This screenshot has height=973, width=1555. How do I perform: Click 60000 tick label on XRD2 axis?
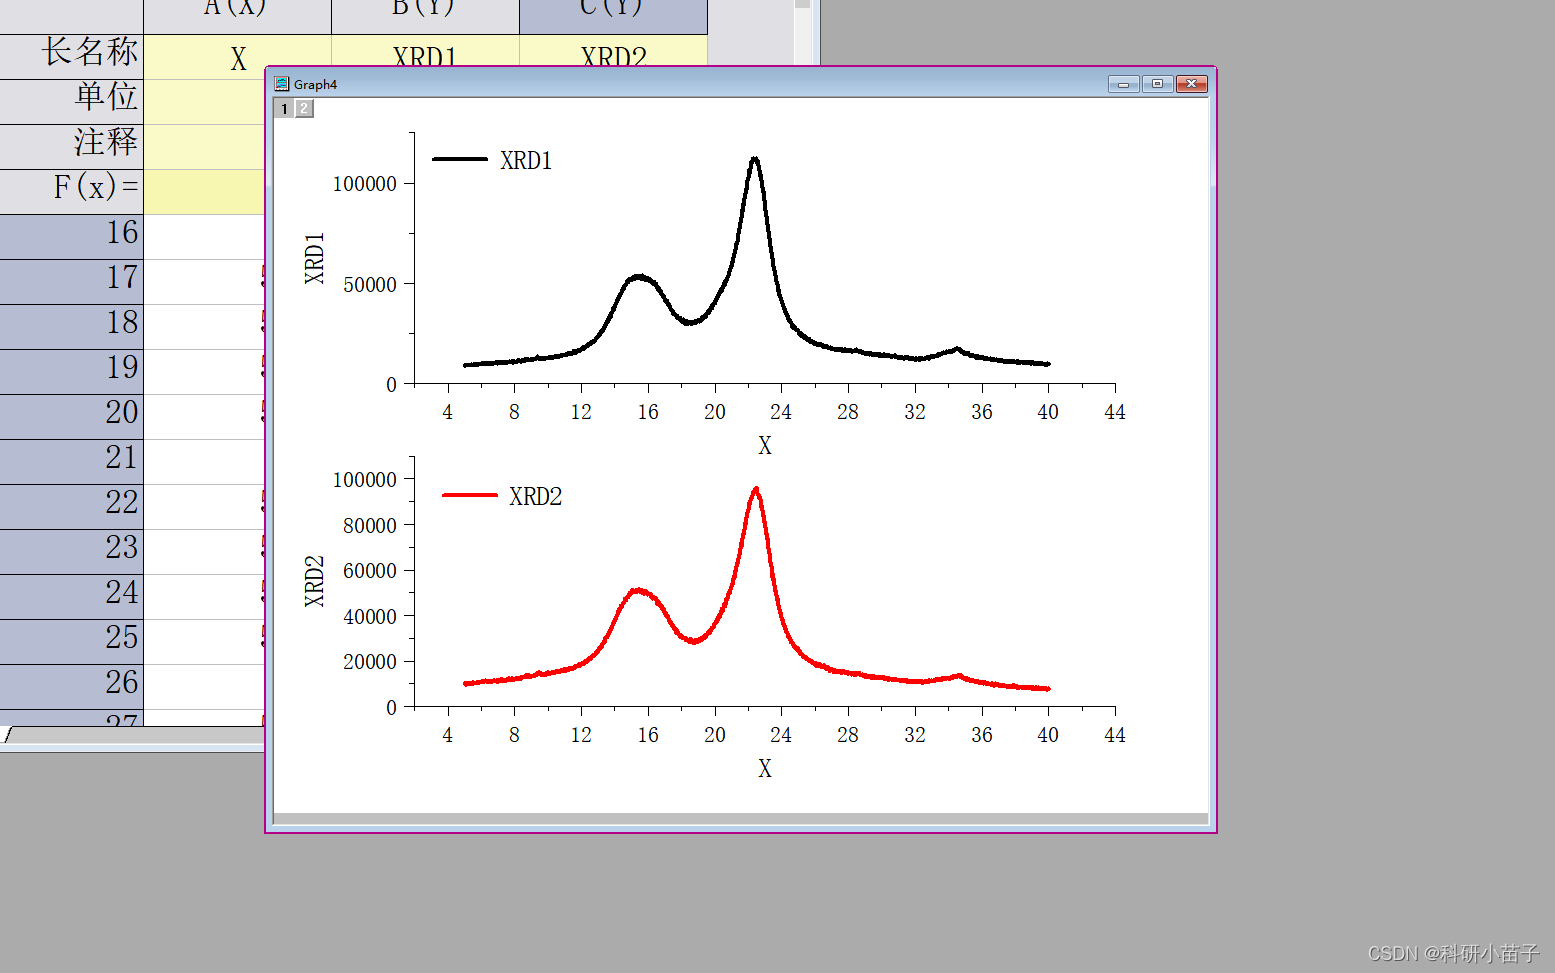370,571
